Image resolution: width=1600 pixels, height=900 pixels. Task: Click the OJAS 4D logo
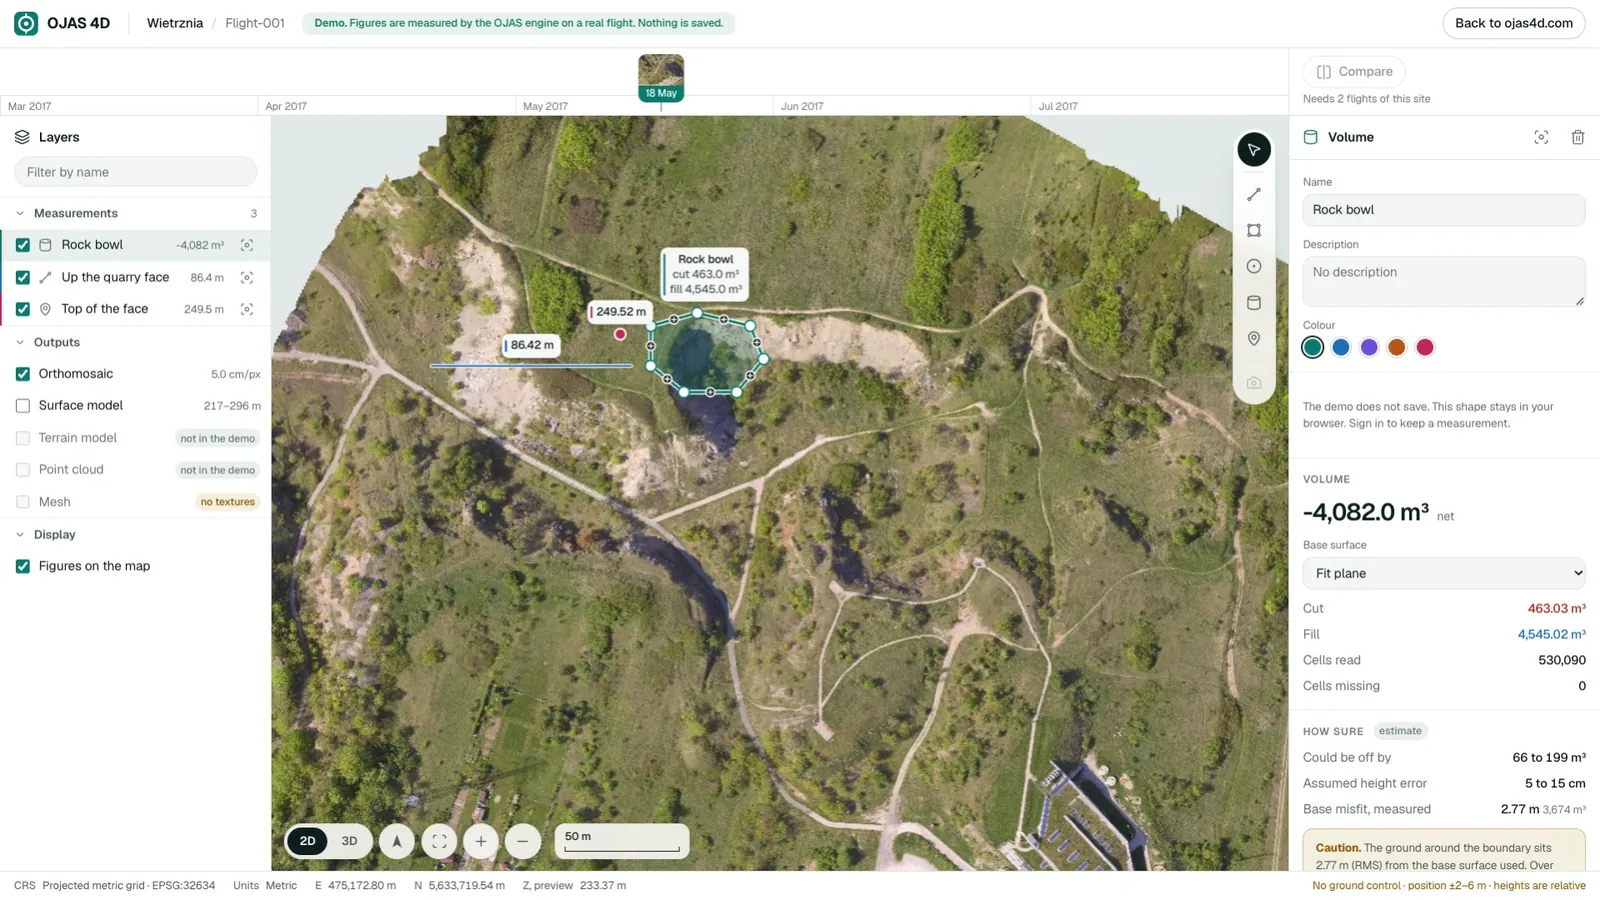tap(62, 23)
